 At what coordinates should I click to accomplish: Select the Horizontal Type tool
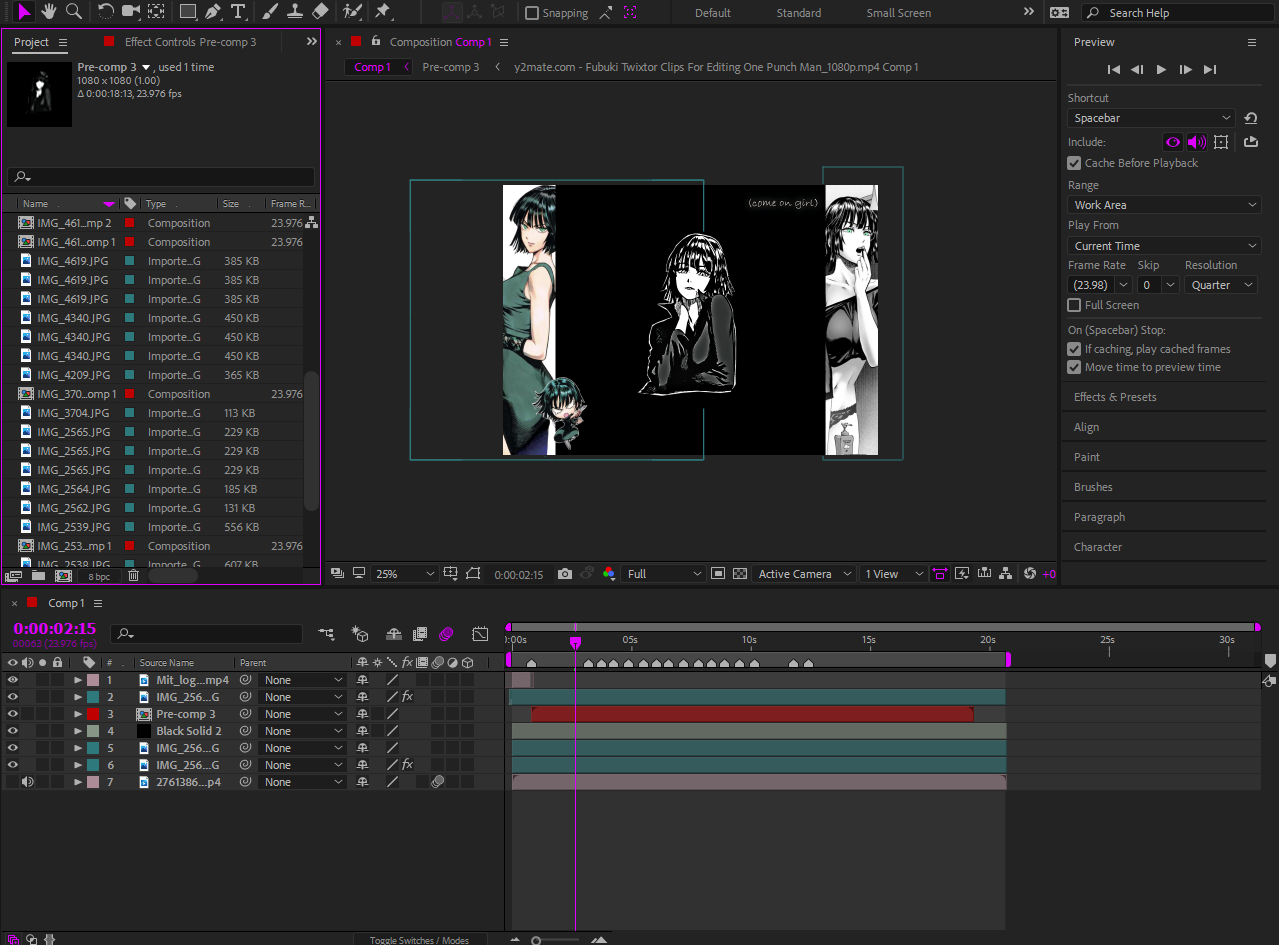238,12
